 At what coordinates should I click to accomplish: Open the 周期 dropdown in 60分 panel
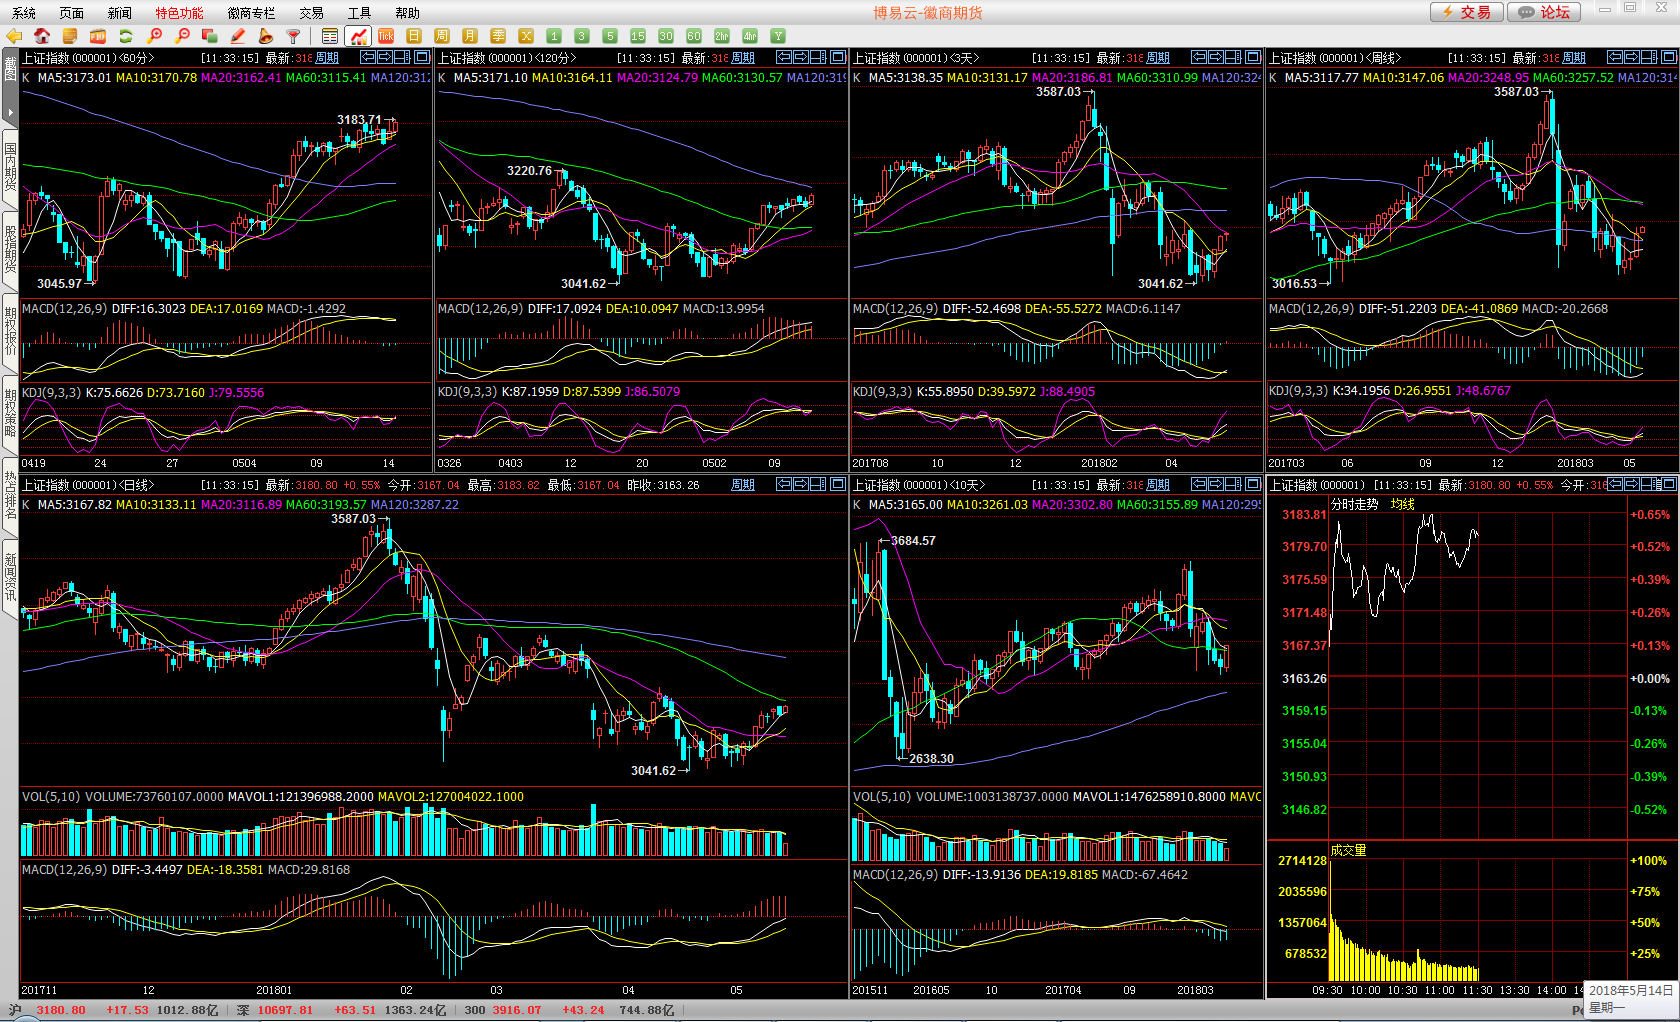(327, 58)
